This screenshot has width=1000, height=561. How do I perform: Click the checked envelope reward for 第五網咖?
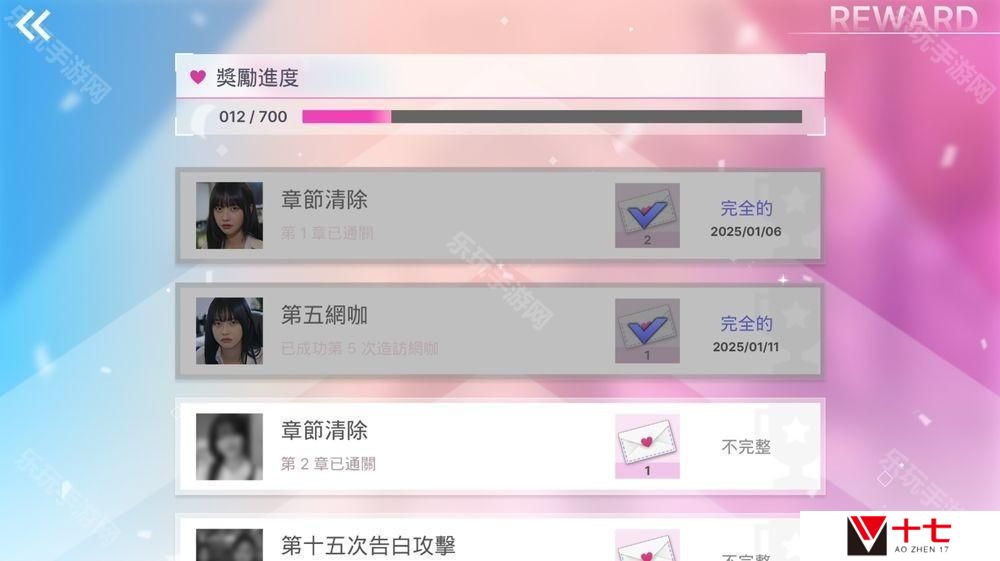647,331
